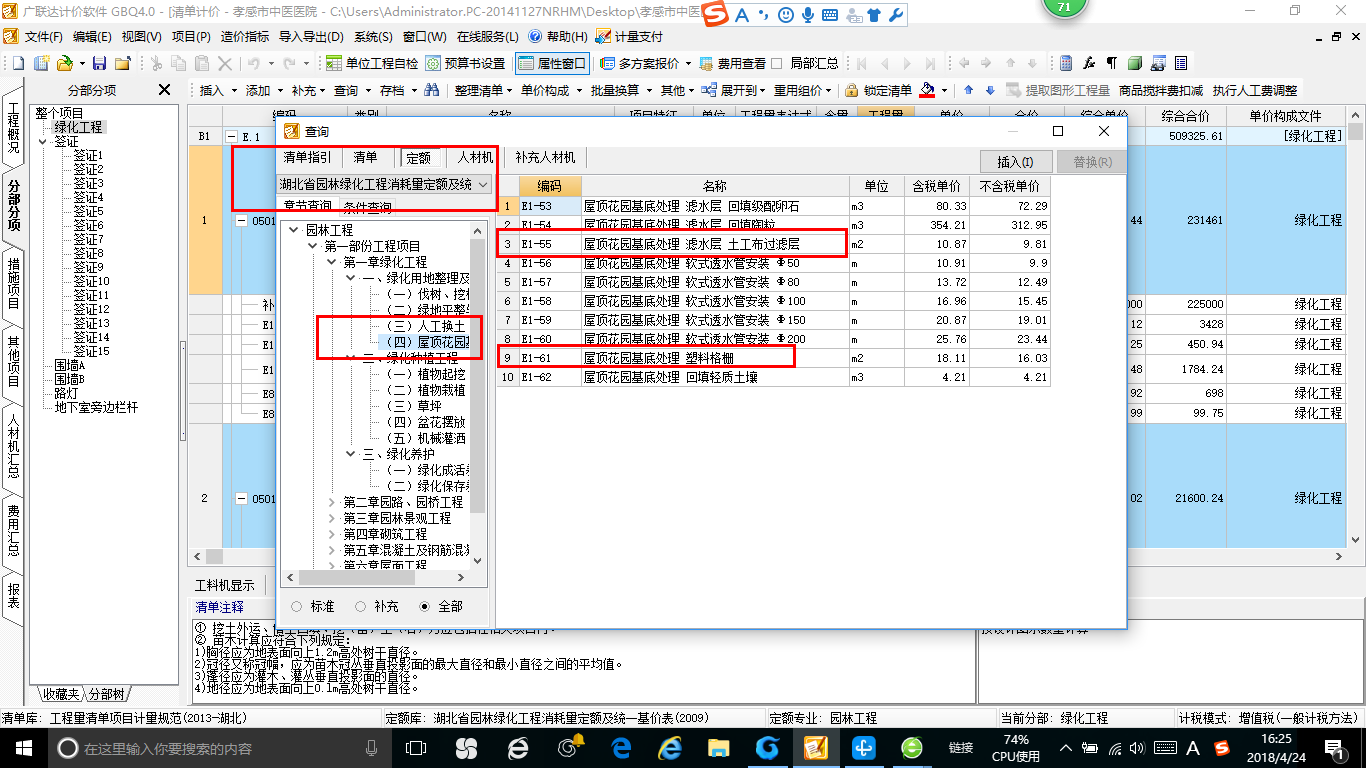This screenshot has width=1366, height=768.
Task: Open 费用查看 fee view tool
Action: click(x=733, y=63)
